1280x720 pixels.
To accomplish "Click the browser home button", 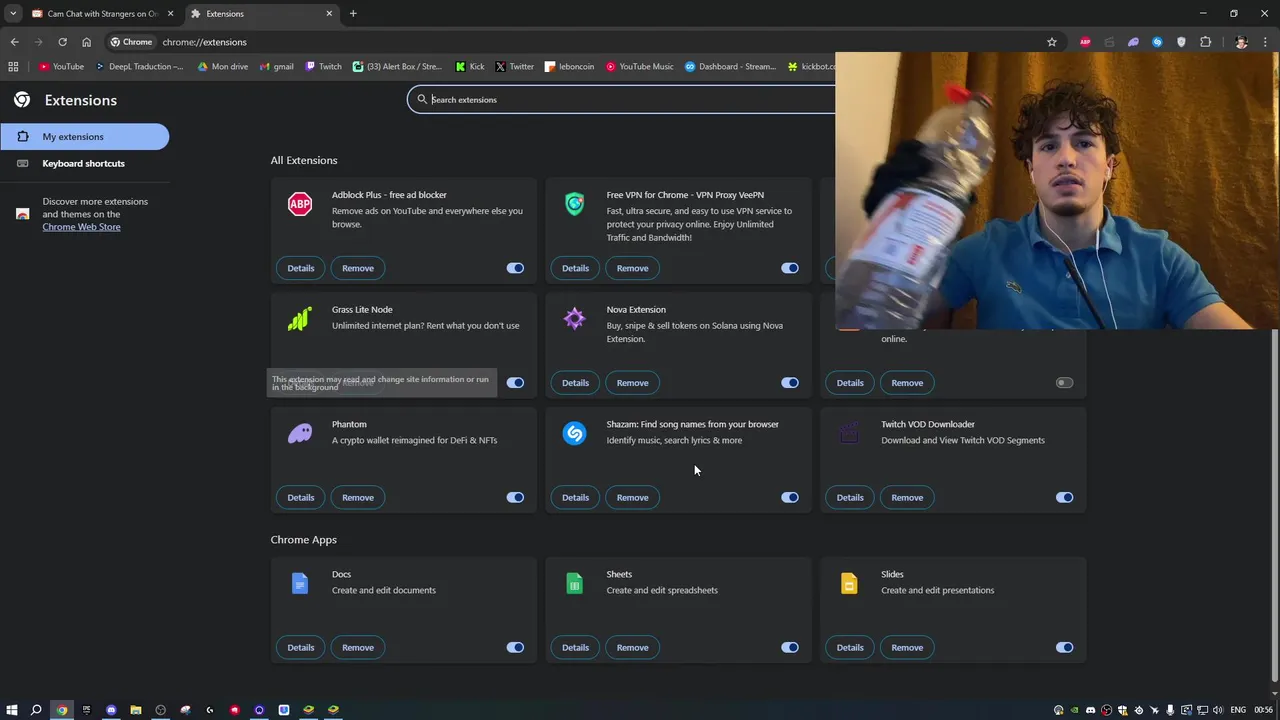I will (86, 42).
